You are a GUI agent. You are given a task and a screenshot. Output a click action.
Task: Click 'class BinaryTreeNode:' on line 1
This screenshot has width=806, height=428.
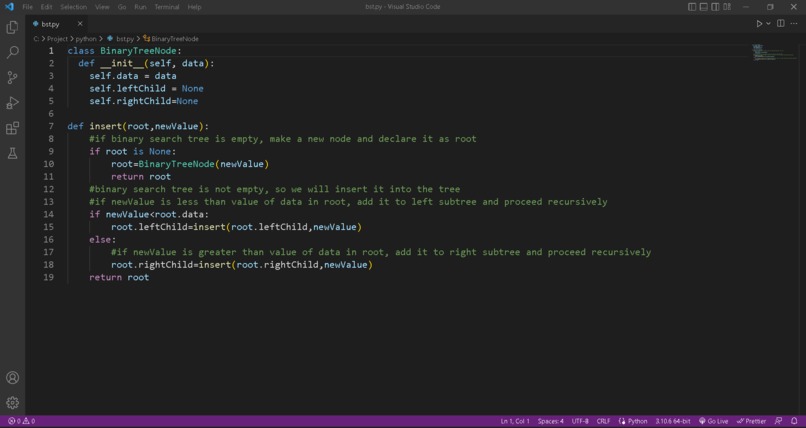[x=125, y=50]
